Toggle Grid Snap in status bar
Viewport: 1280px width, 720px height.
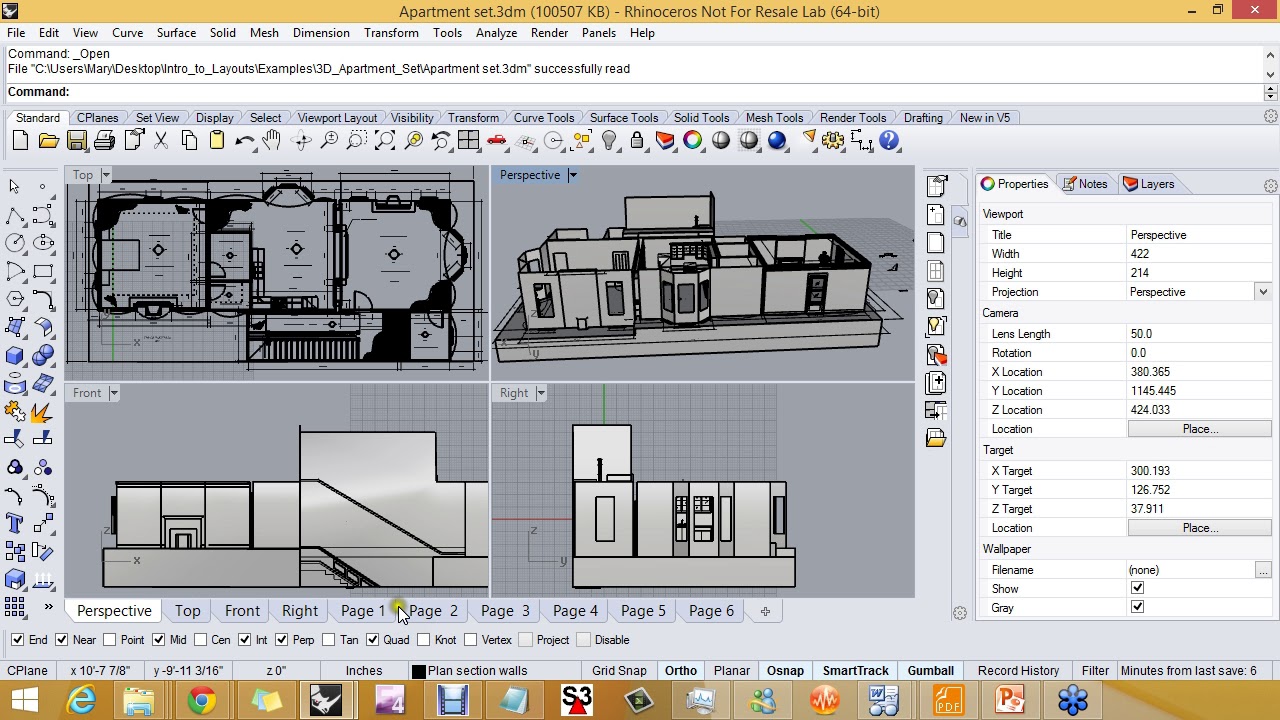point(619,671)
